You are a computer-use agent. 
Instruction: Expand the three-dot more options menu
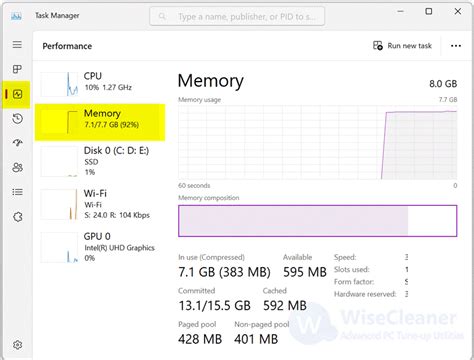pyautogui.click(x=456, y=46)
